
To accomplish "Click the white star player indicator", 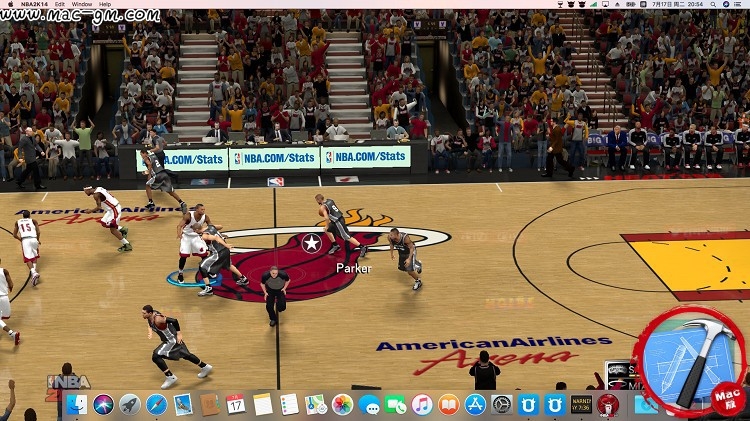I will pos(311,243).
